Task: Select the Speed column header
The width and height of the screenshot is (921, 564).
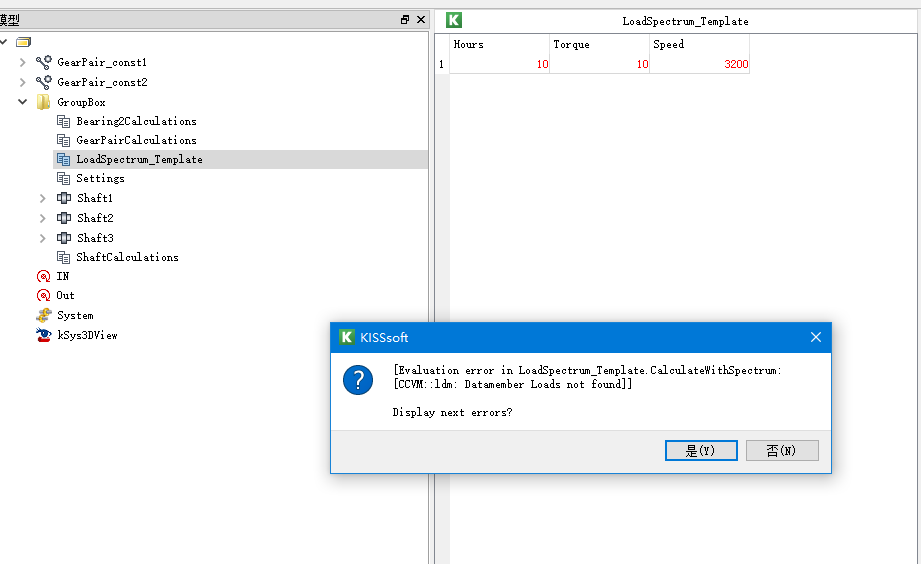Action: (x=699, y=45)
